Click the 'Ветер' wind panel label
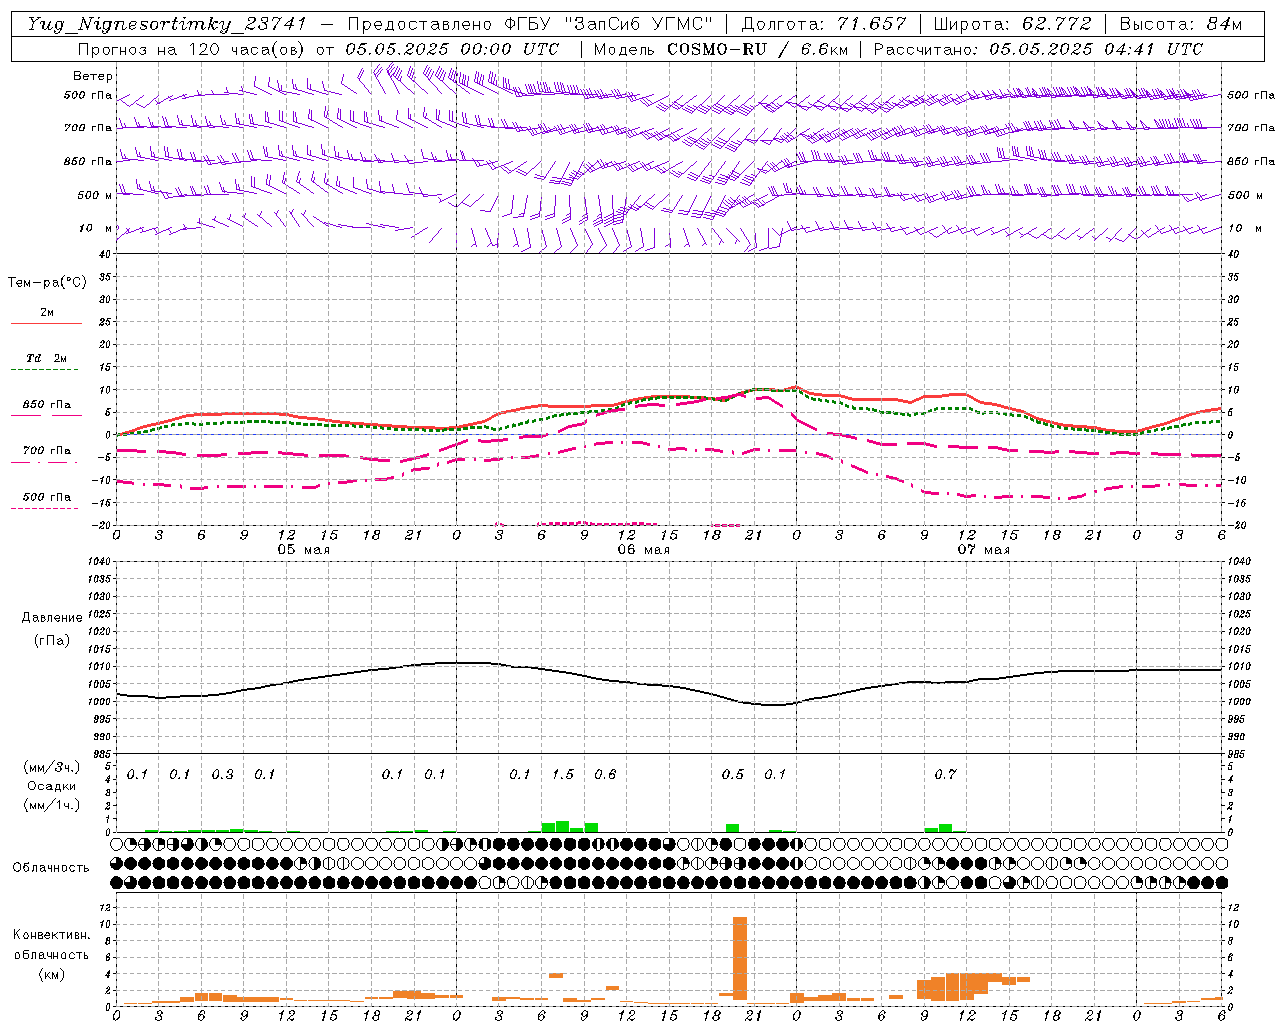This screenshot has width=1280, height=1024. (93, 76)
